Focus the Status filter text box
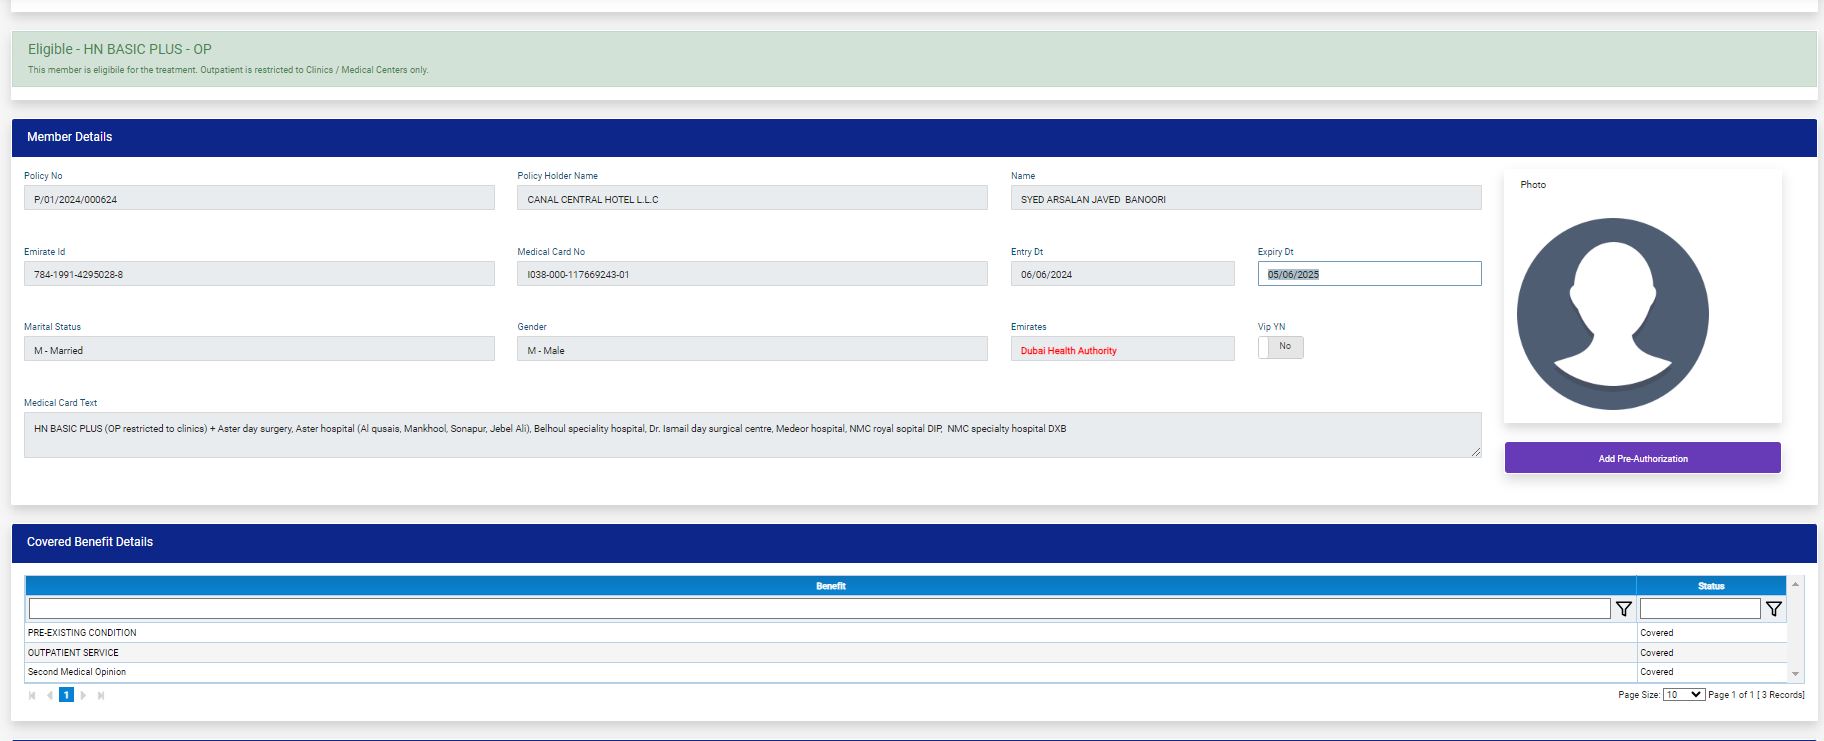Image resolution: width=1824 pixels, height=741 pixels. coord(1699,609)
